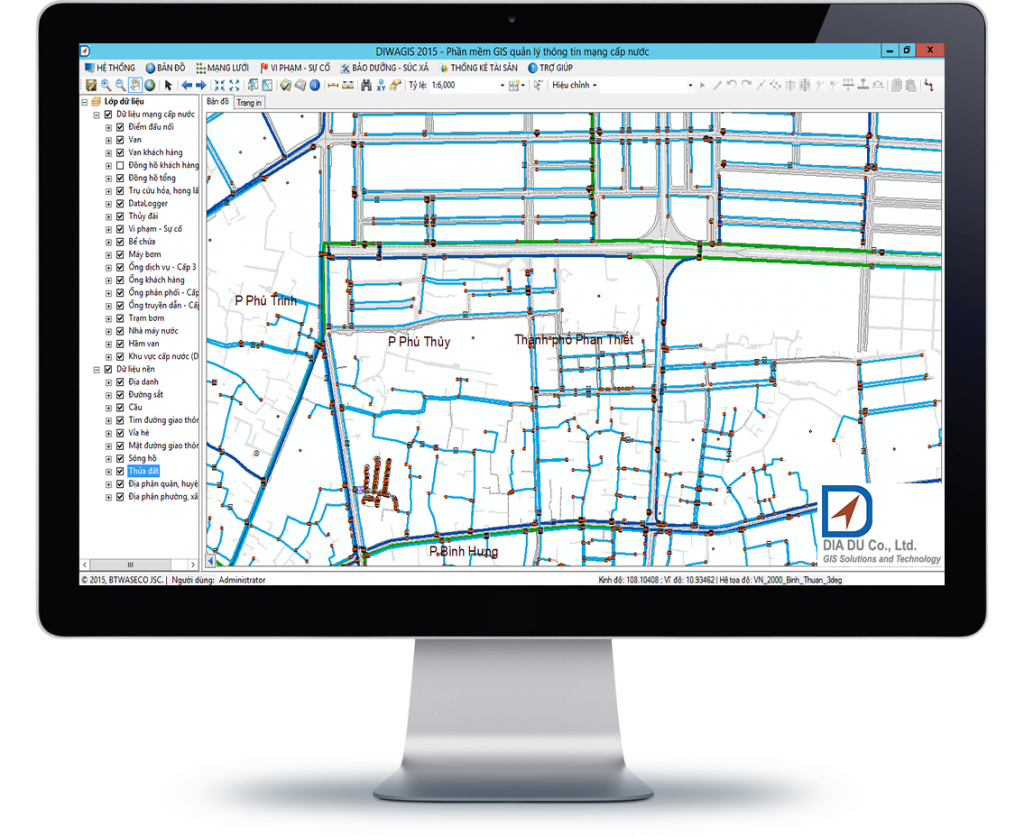This screenshot has height=836, width=1024.
Task: Expand the Van khách hàng layer node
Action: (109, 153)
